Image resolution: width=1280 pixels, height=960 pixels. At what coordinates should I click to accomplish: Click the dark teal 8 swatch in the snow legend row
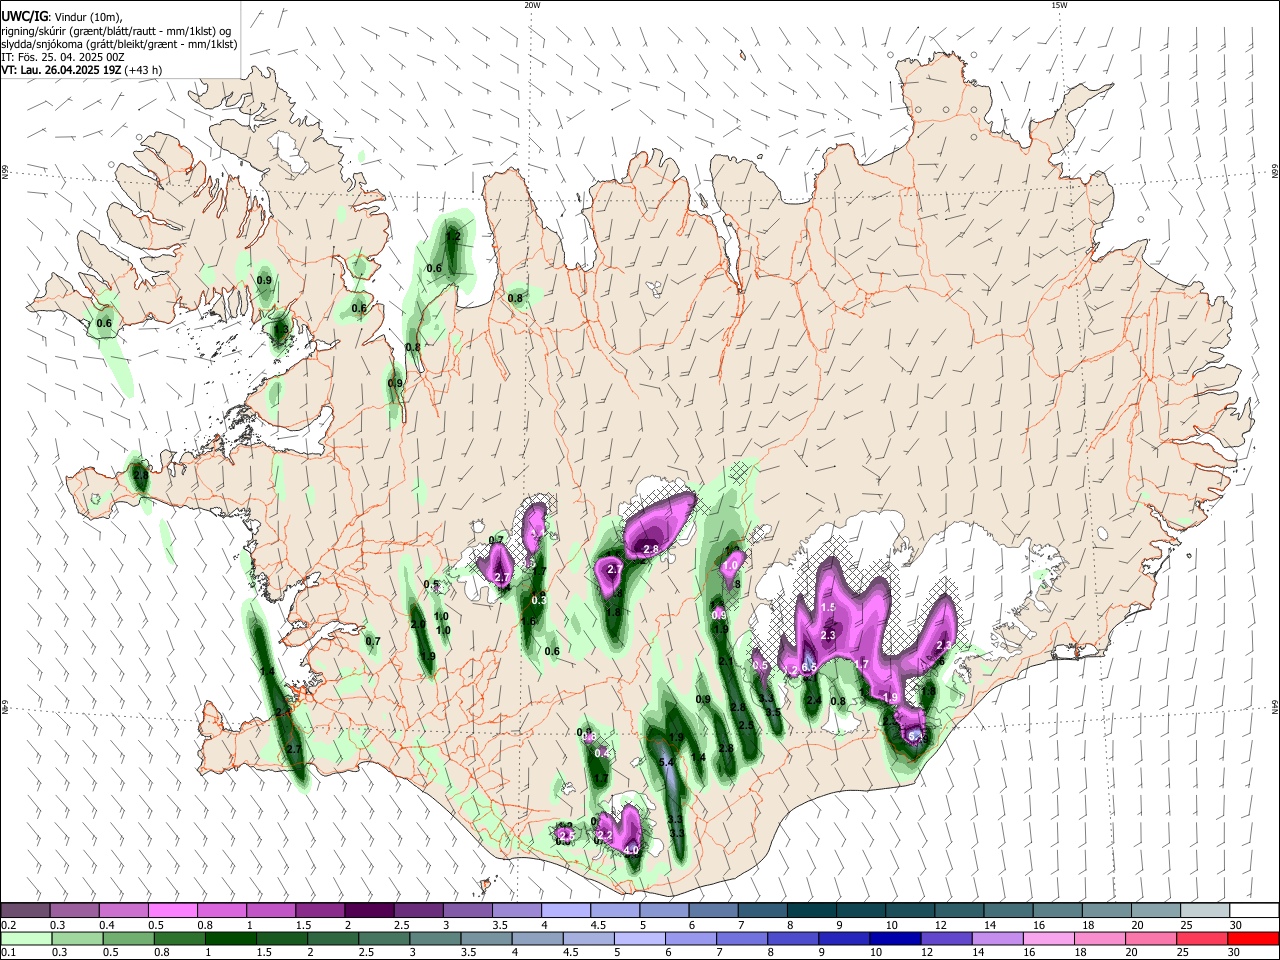coord(812,910)
